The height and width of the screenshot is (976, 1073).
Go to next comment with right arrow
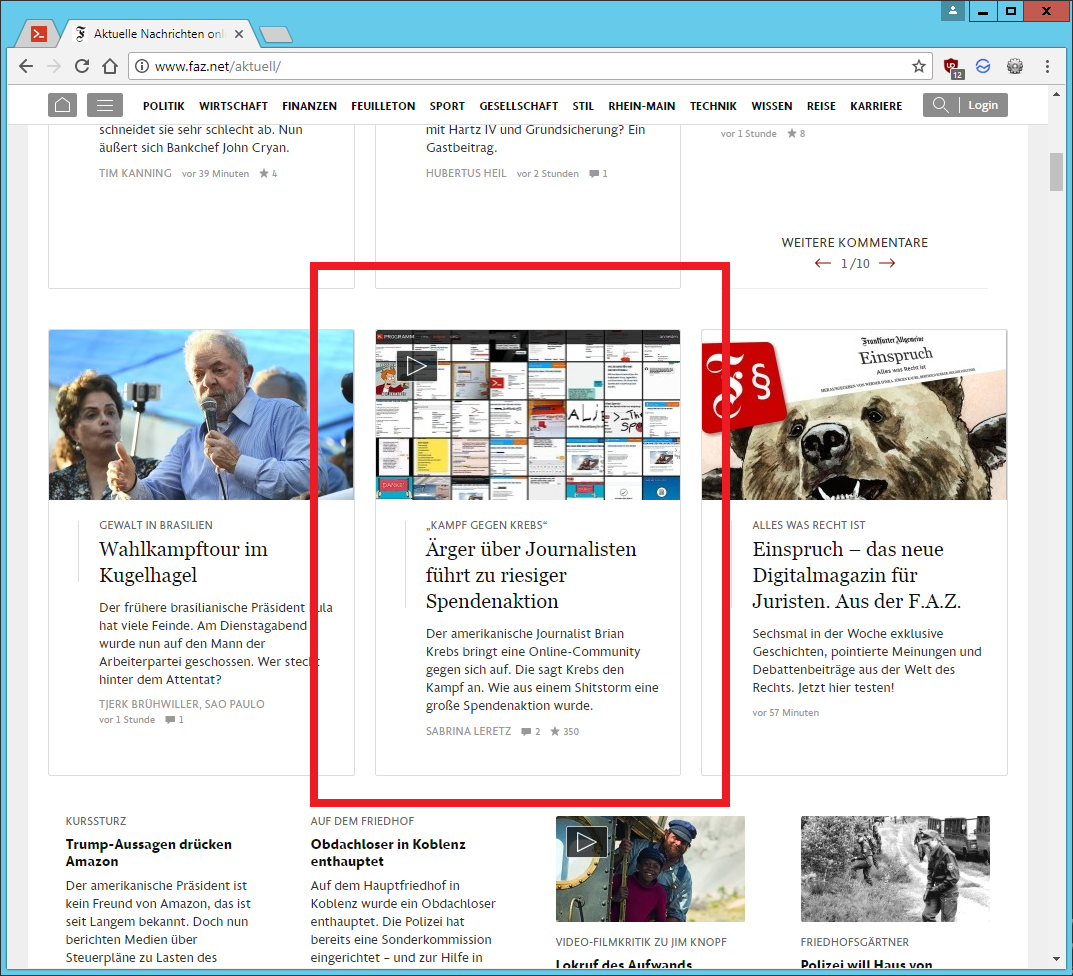tap(887, 264)
